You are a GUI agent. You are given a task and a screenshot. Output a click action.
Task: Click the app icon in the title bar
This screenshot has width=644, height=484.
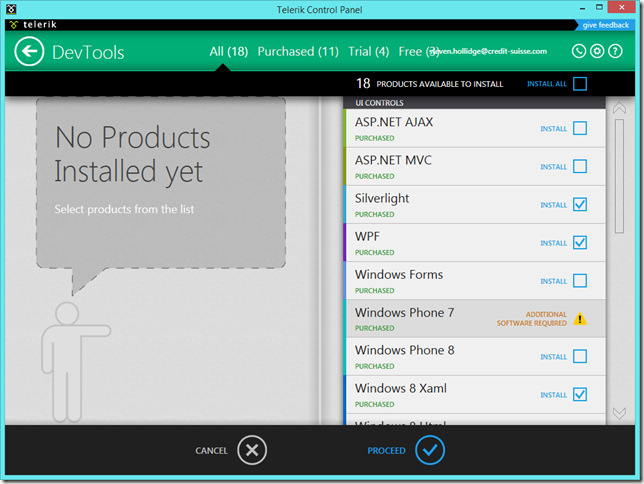click(x=12, y=9)
